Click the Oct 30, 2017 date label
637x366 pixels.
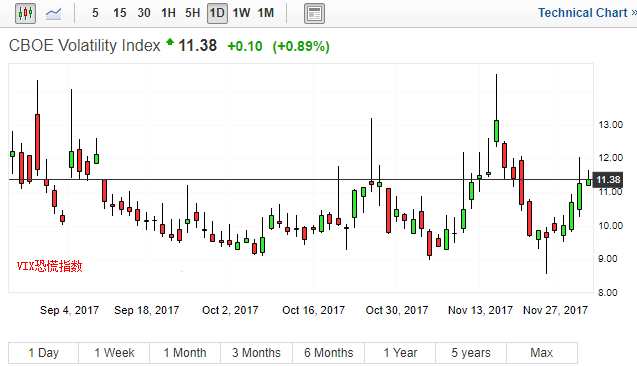click(x=397, y=310)
